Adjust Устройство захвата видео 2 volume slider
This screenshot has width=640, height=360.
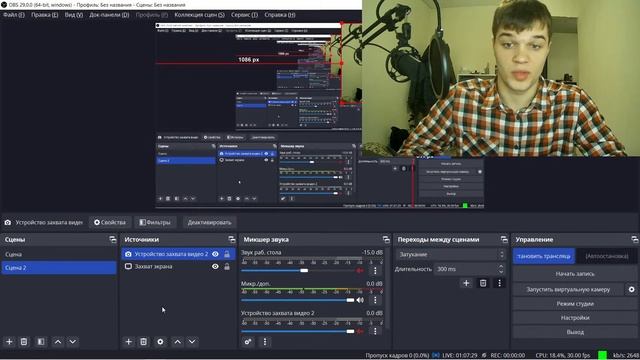tap(350, 331)
